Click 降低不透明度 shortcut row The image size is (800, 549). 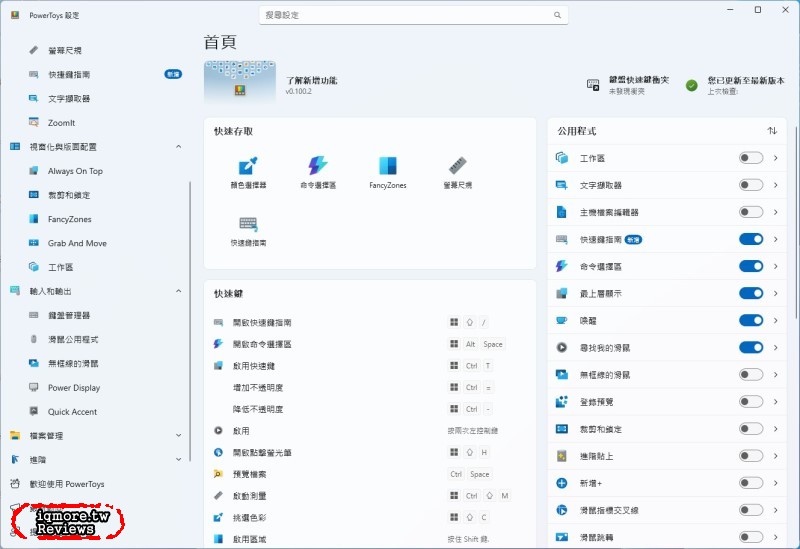[x=370, y=409]
